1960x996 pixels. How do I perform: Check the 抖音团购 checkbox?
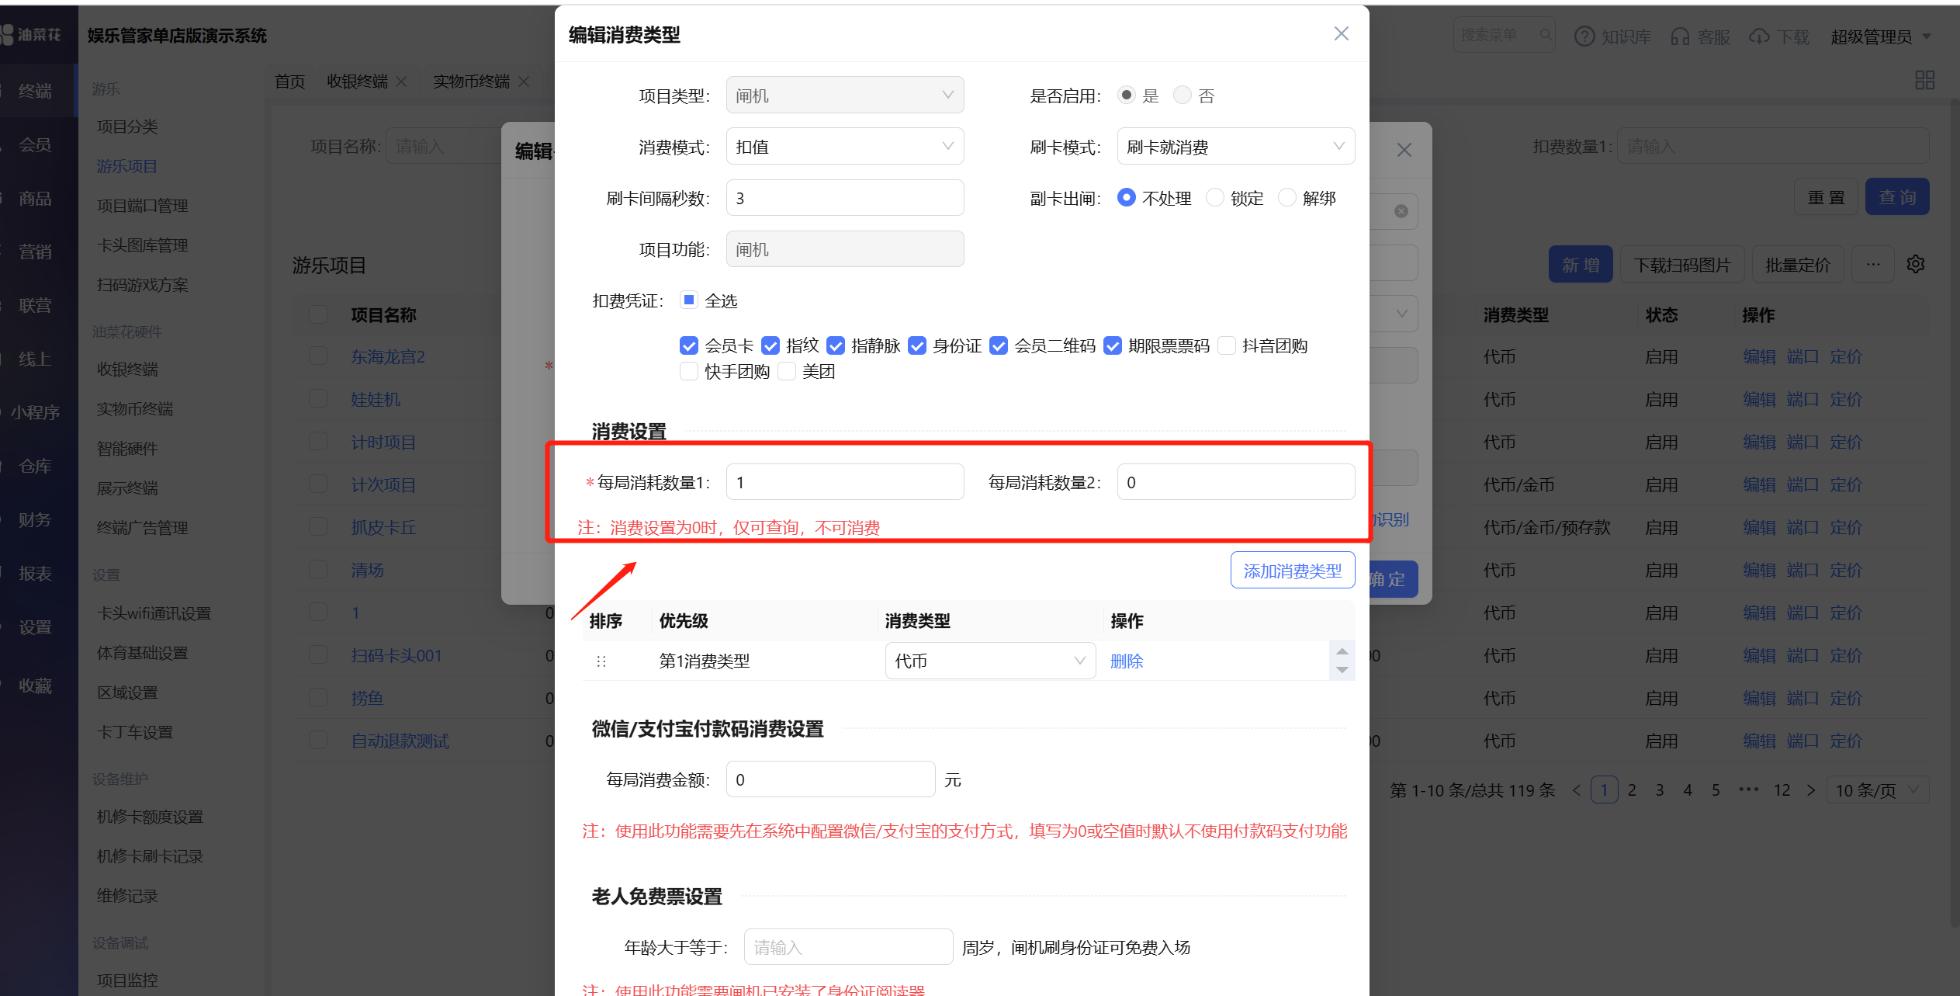coord(1227,346)
